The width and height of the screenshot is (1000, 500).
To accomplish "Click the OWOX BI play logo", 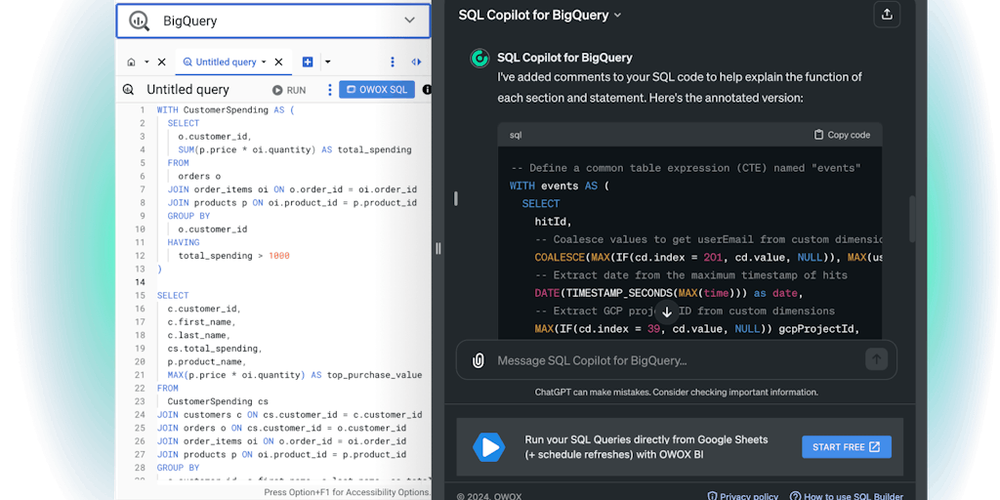I will click(489, 447).
